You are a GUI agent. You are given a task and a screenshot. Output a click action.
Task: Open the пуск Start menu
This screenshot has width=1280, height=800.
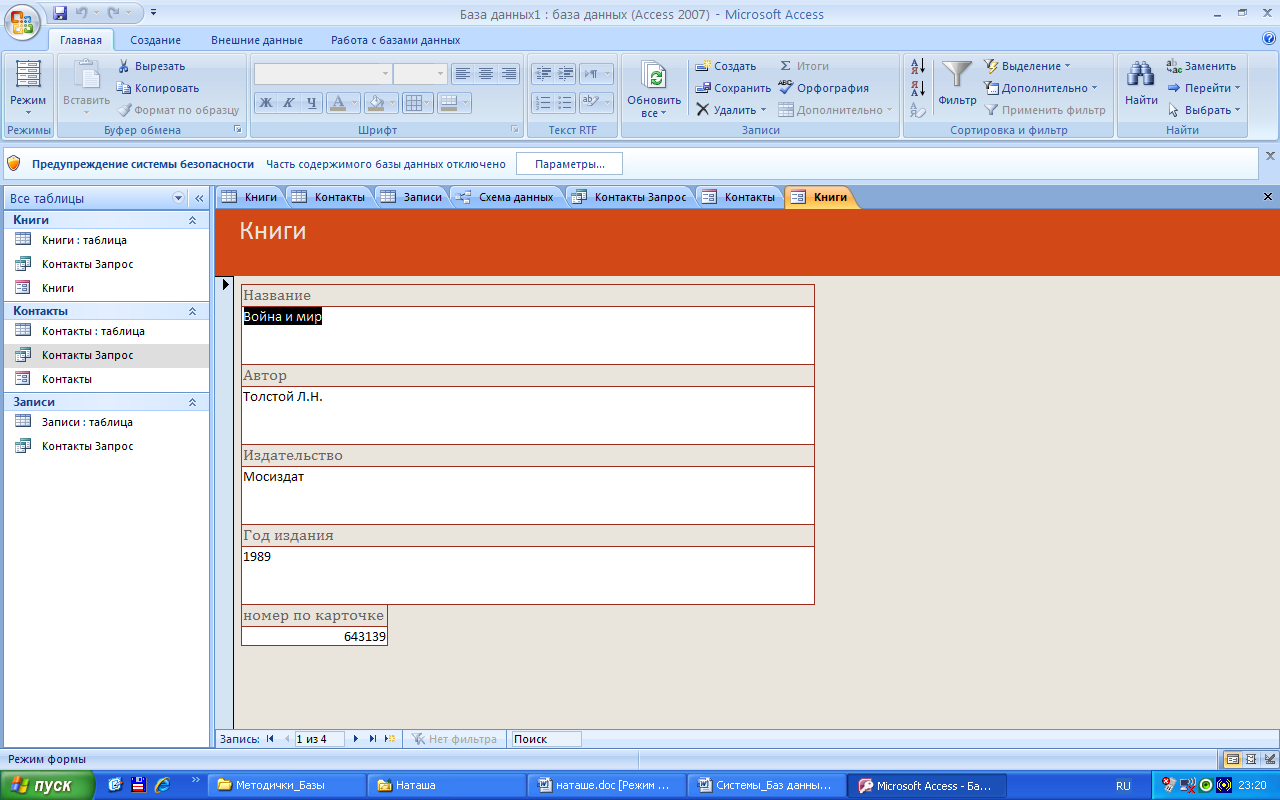point(47,785)
